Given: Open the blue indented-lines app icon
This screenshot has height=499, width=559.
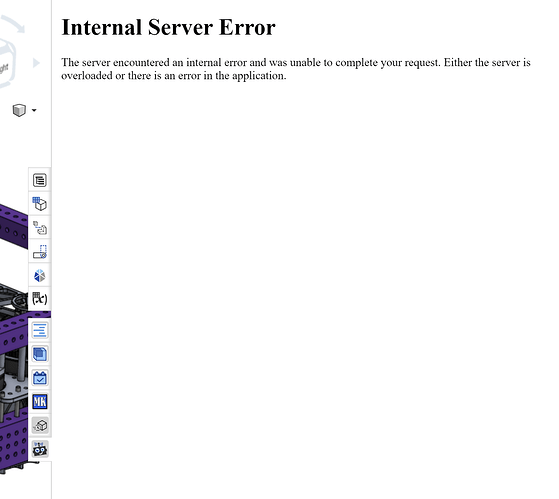Looking at the screenshot, I should coord(40,330).
